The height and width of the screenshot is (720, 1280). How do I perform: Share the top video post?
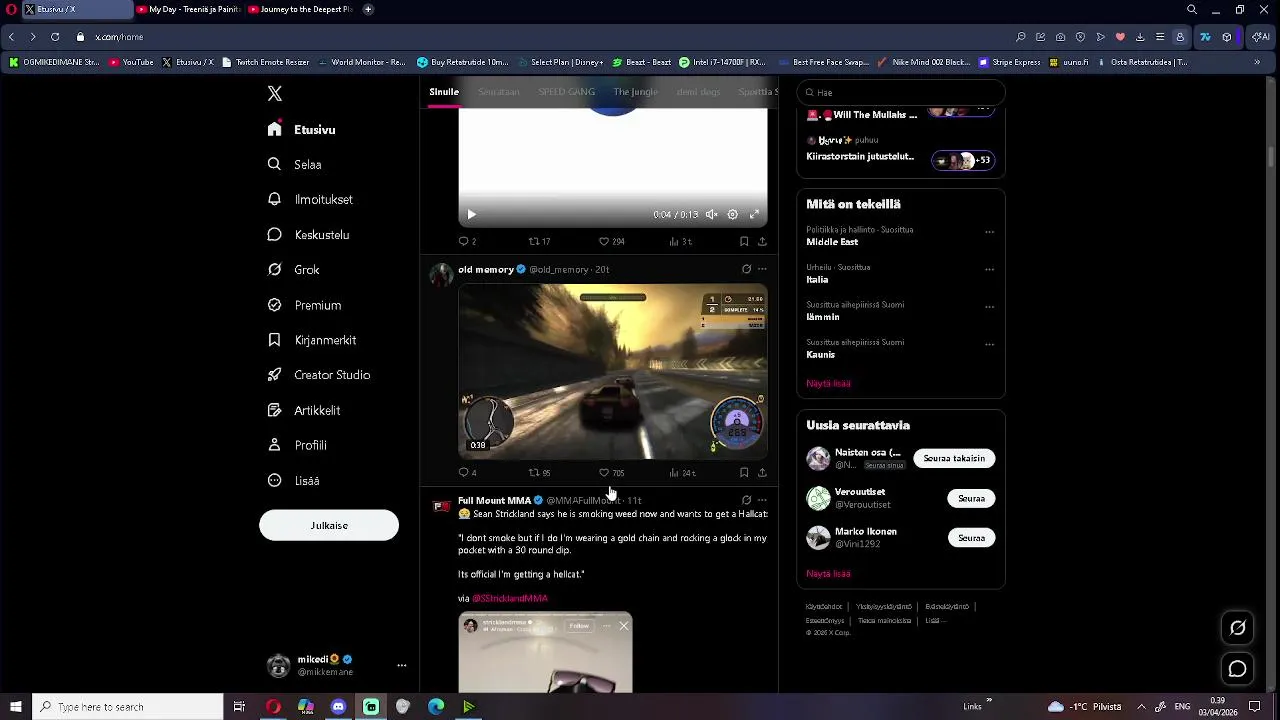tap(762, 241)
